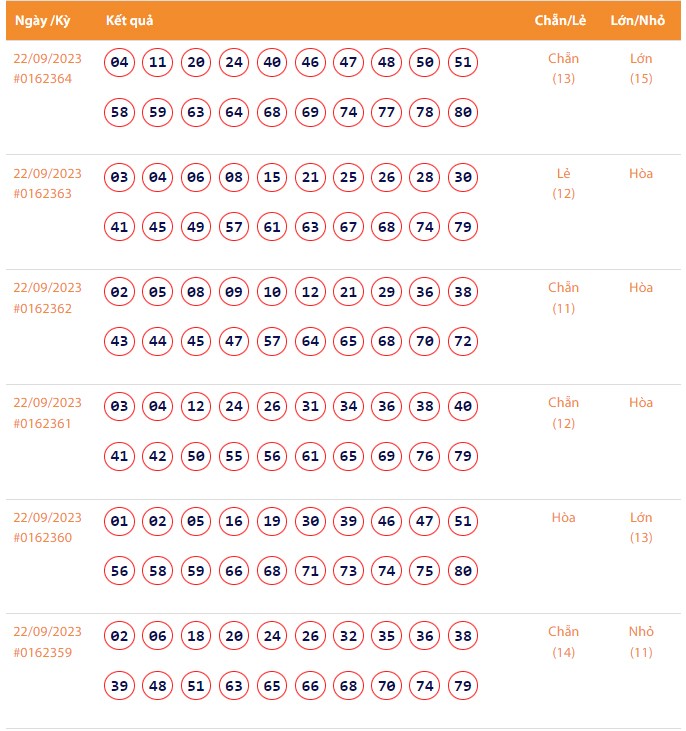Screen dimensions: 686x731
Task: Click ball 80 in draw #0162364
Action: (462, 112)
